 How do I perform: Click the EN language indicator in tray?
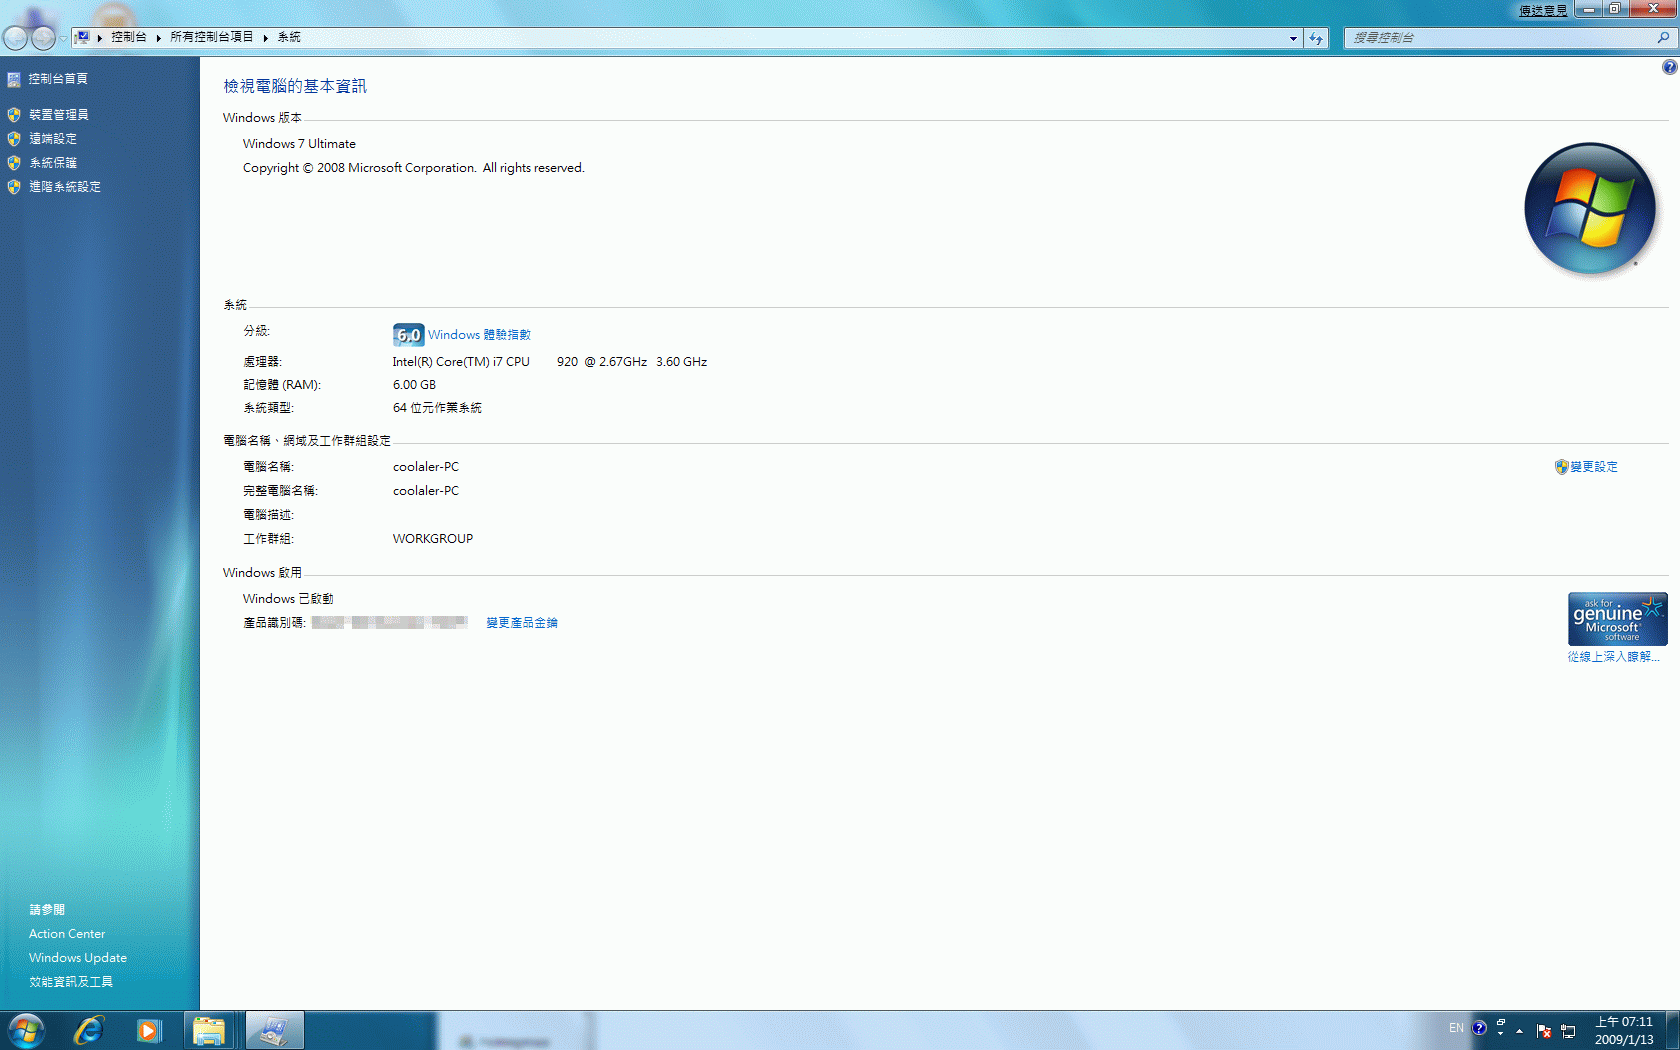1456,1028
